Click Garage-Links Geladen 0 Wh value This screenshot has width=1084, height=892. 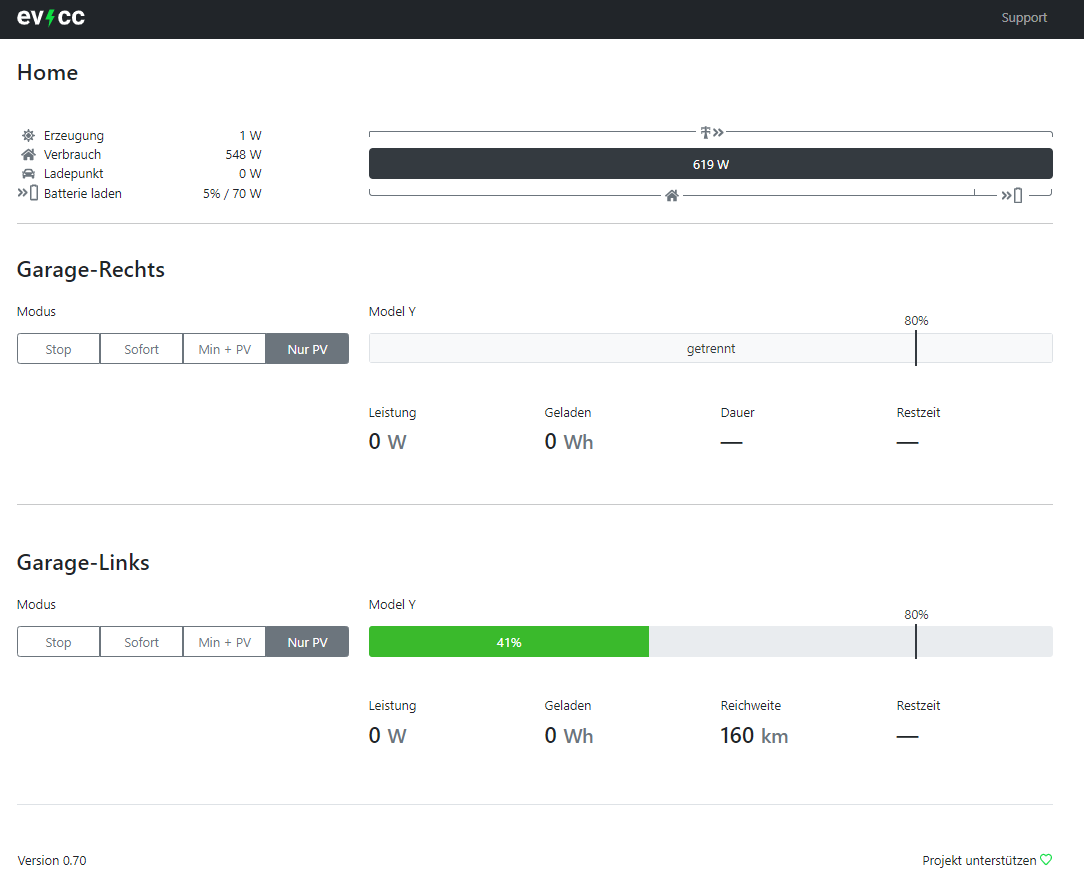pos(569,735)
